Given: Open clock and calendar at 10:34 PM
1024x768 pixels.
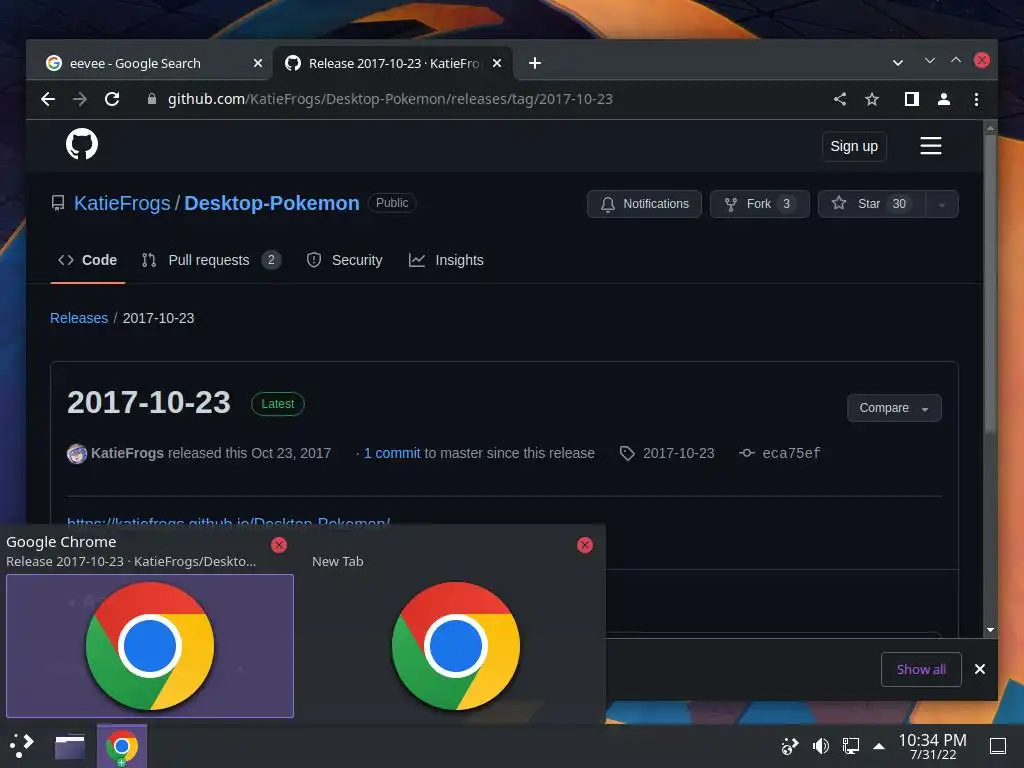Looking at the screenshot, I should [933, 746].
